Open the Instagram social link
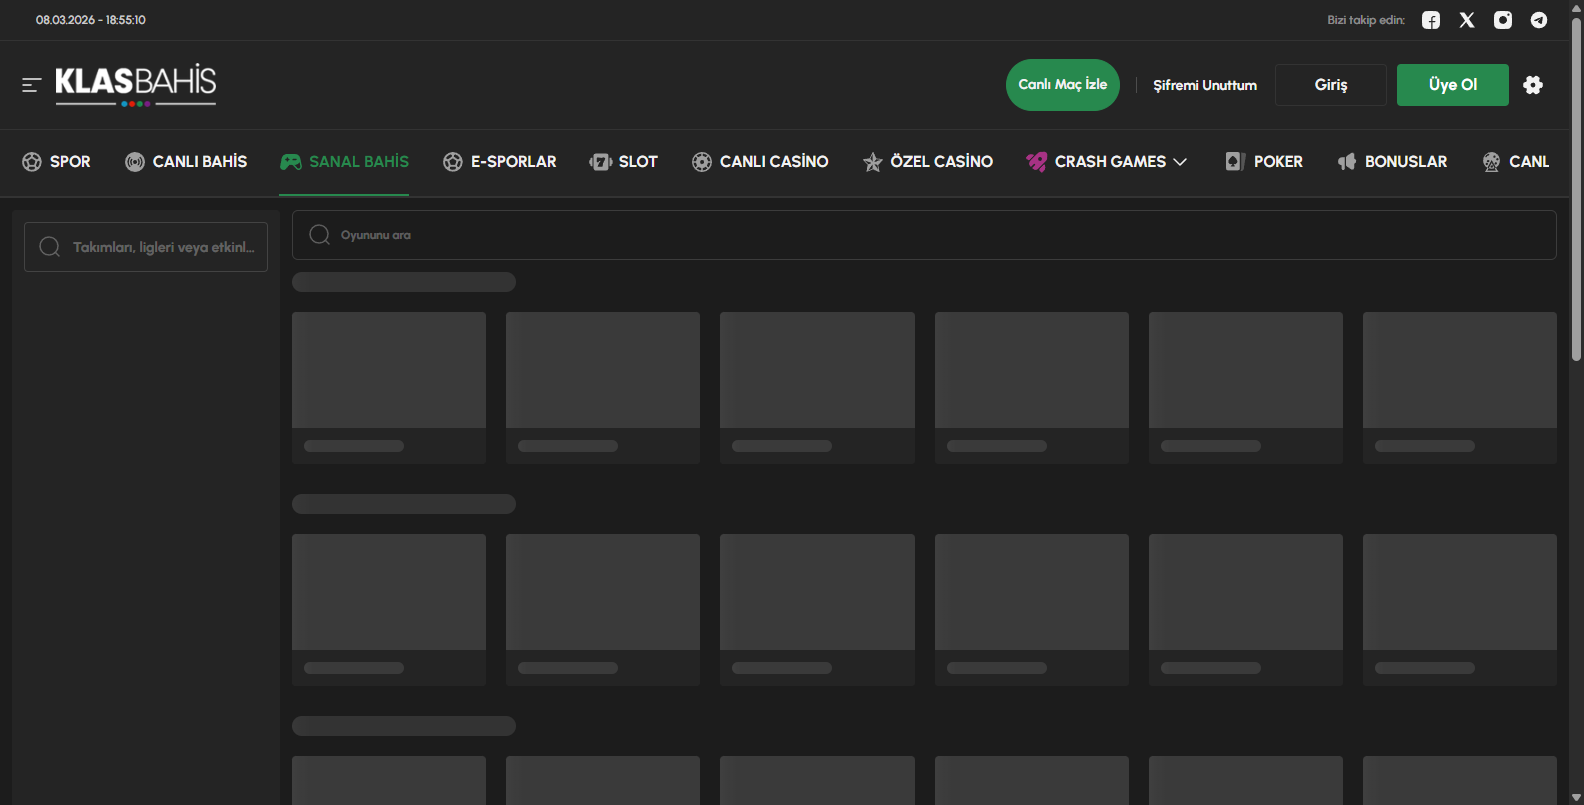 (1503, 20)
